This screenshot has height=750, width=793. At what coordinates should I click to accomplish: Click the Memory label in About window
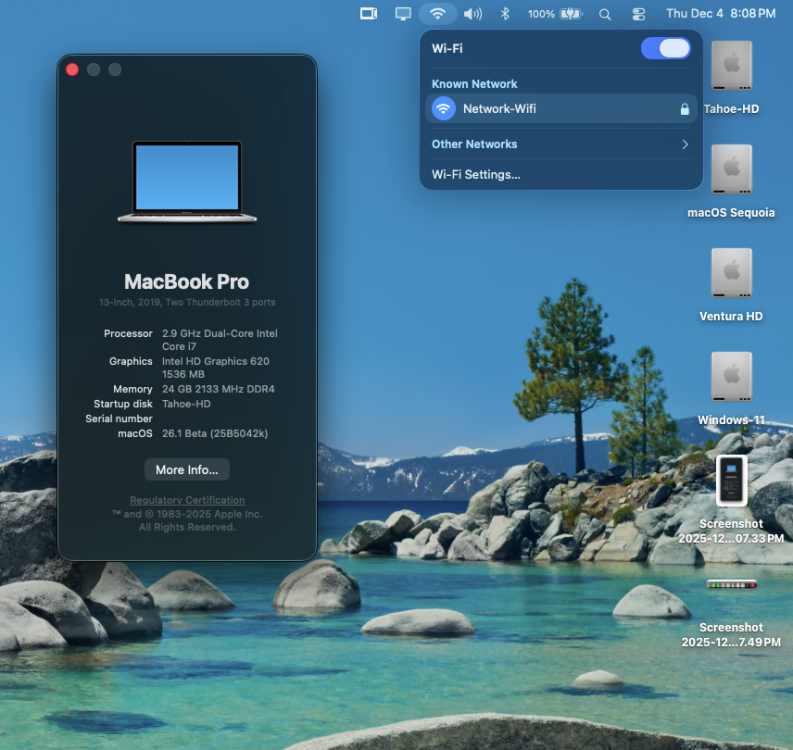point(133,389)
